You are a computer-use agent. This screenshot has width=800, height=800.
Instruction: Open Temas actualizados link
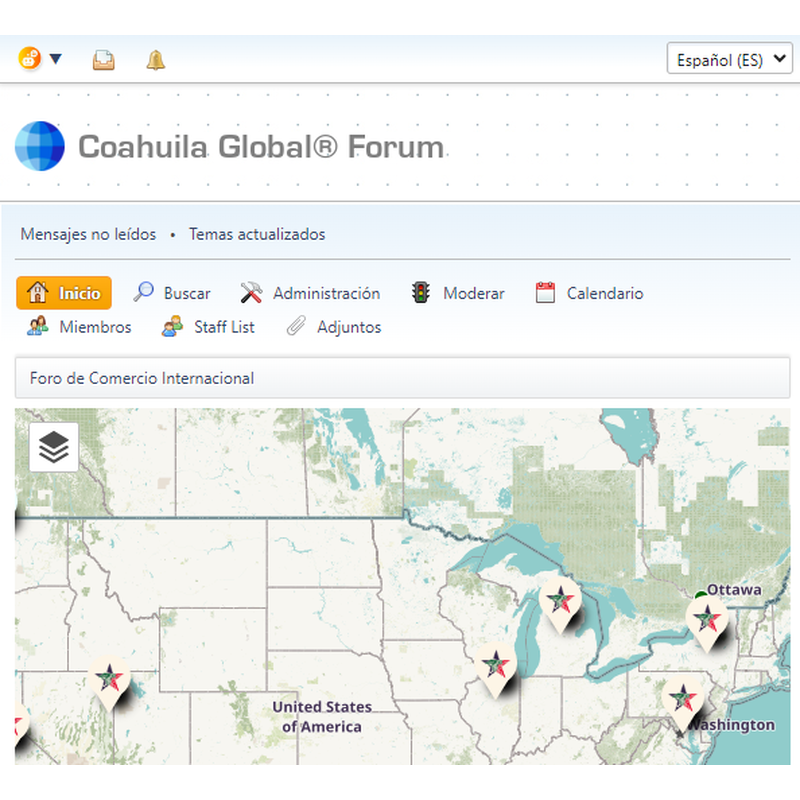[x=257, y=234]
